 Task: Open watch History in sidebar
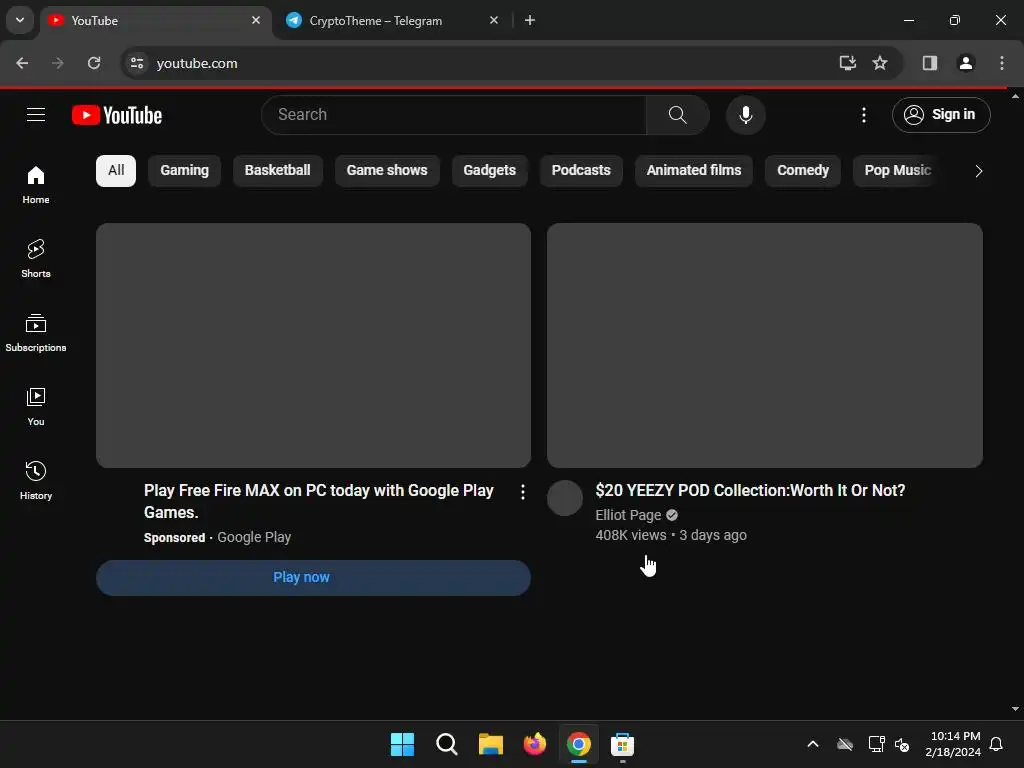(36, 480)
